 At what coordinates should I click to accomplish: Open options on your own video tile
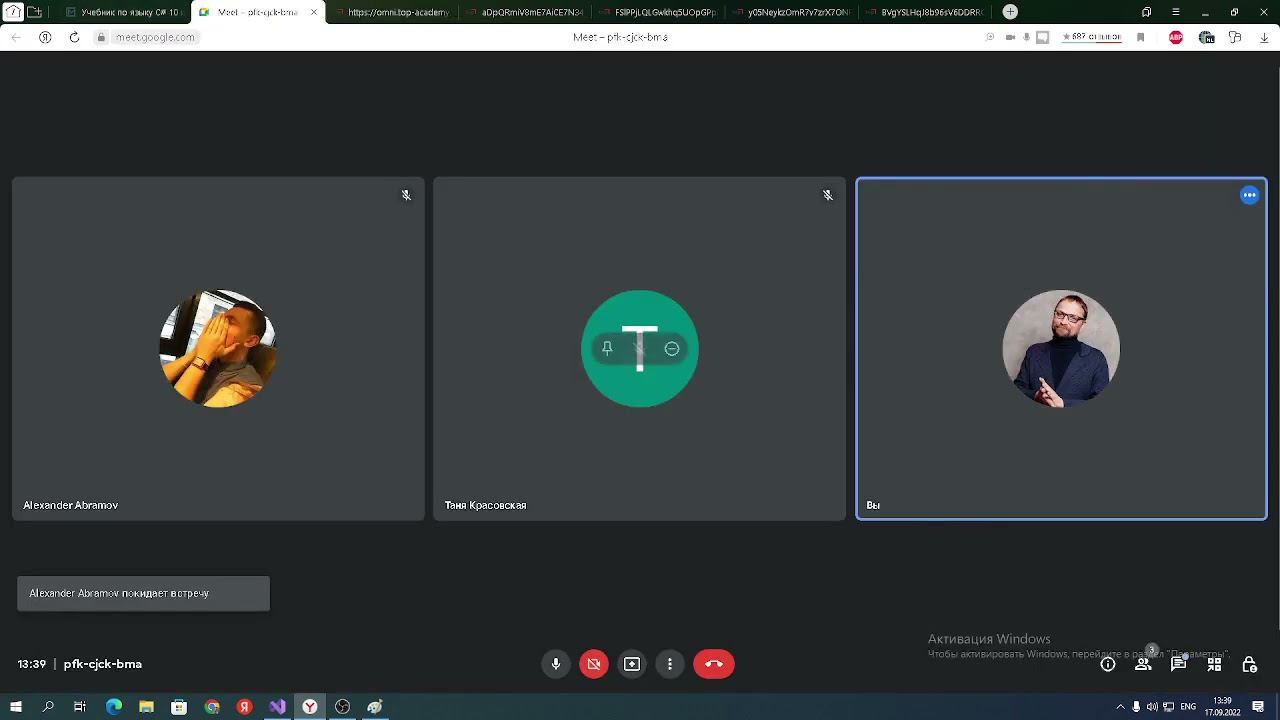(x=1249, y=195)
